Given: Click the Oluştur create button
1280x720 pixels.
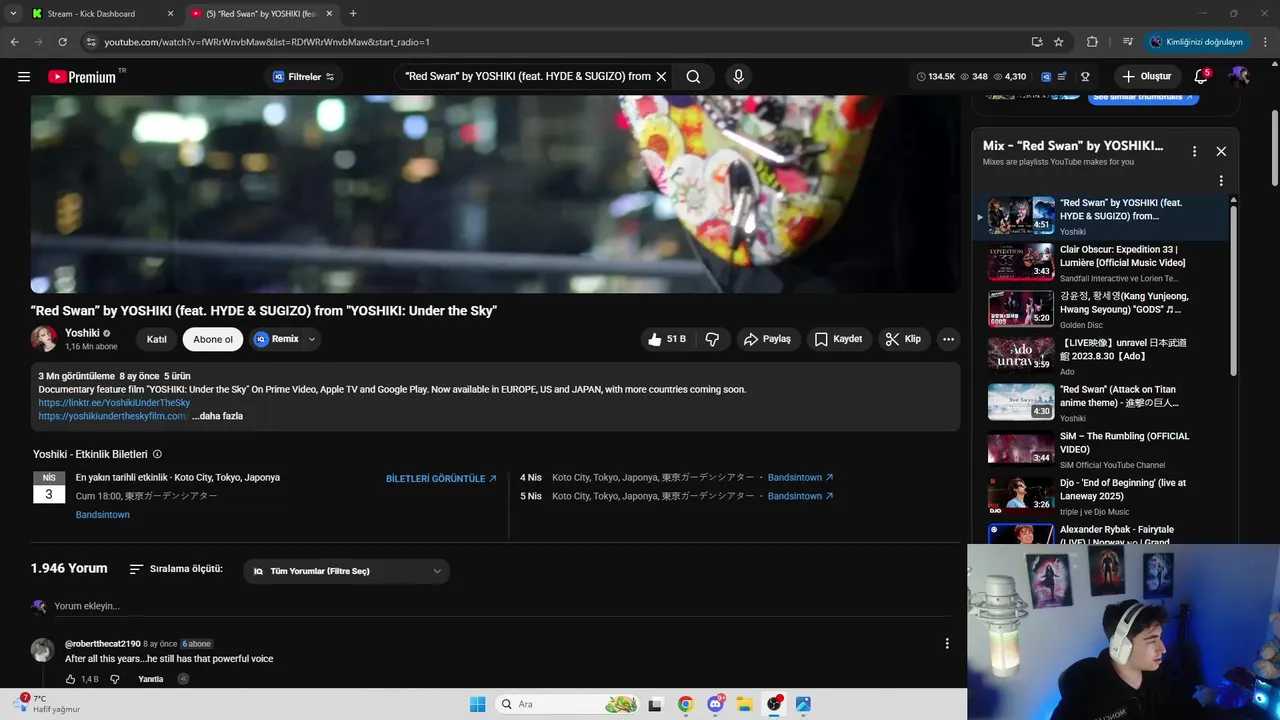Looking at the screenshot, I should coord(1147,76).
